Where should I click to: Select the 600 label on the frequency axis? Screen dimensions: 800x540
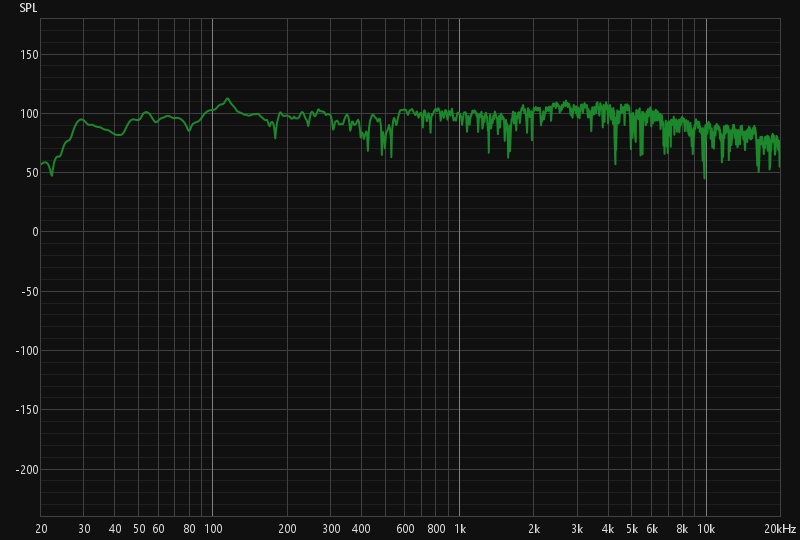[405, 529]
